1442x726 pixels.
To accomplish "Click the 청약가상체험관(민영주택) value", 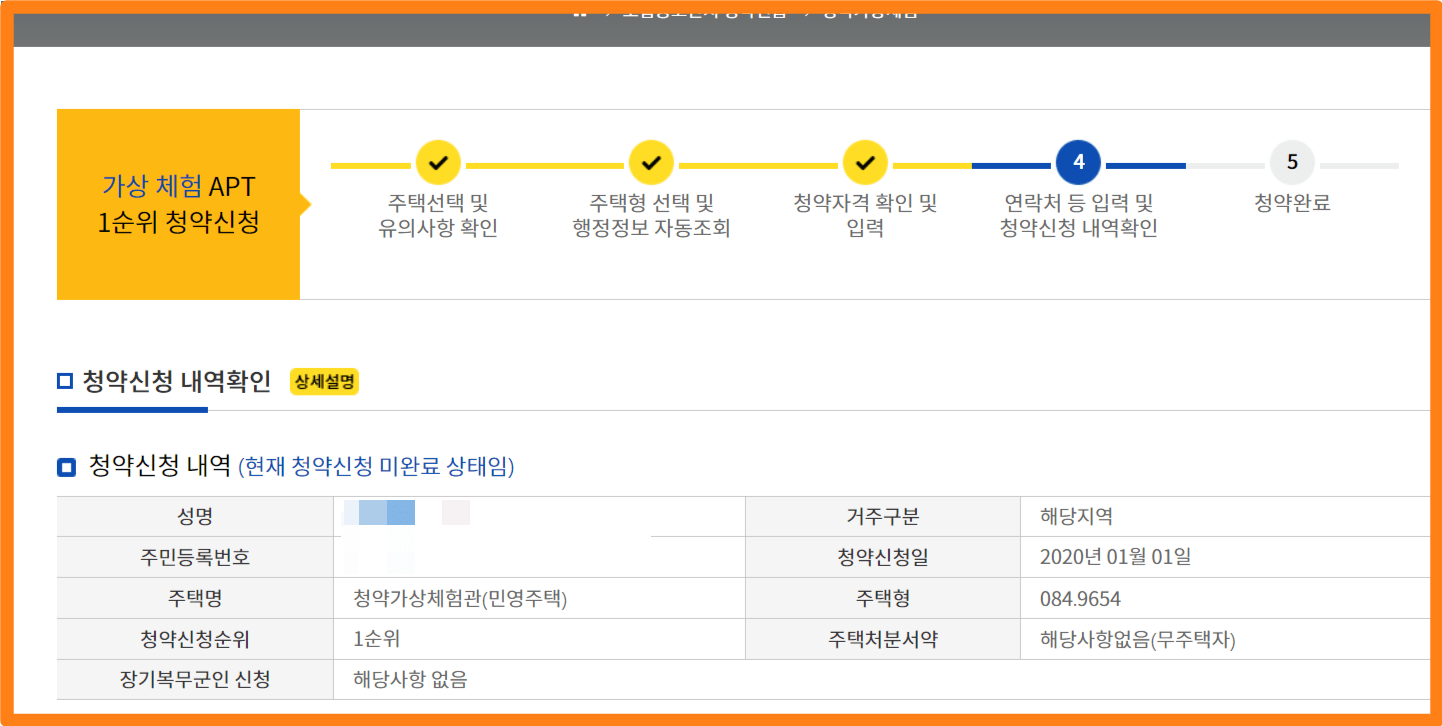I will tap(460, 599).
